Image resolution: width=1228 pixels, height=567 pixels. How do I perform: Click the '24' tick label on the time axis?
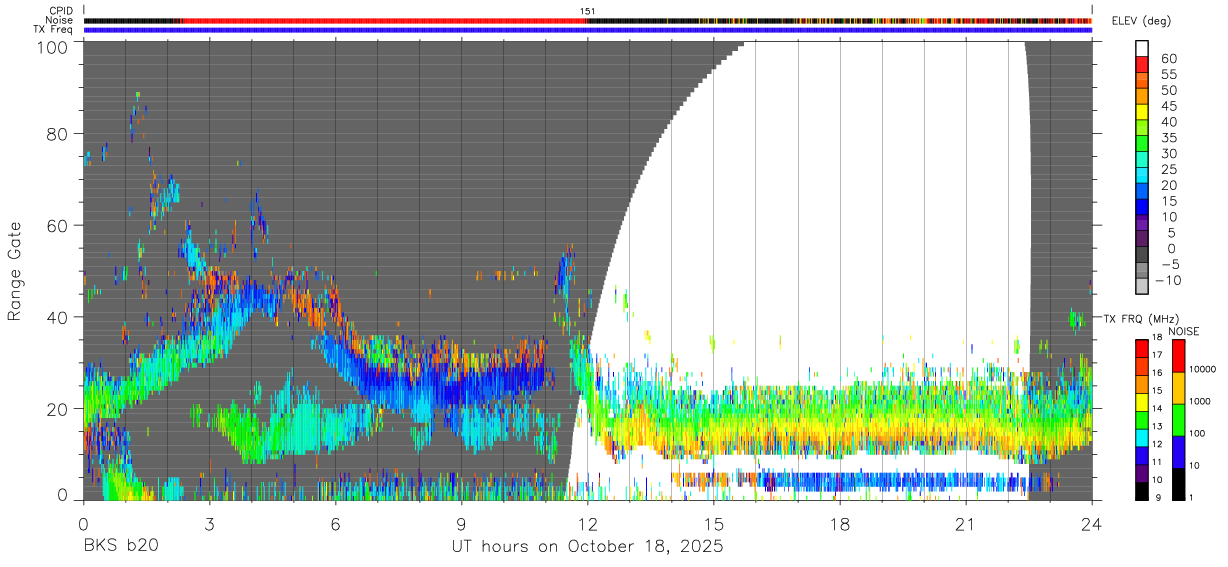click(1091, 524)
